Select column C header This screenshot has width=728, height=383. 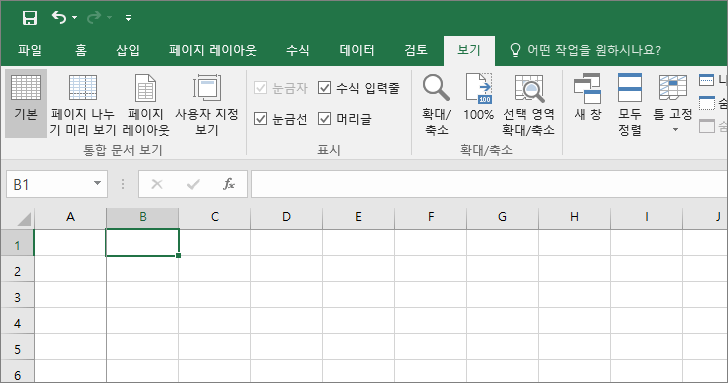(x=214, y=217)
